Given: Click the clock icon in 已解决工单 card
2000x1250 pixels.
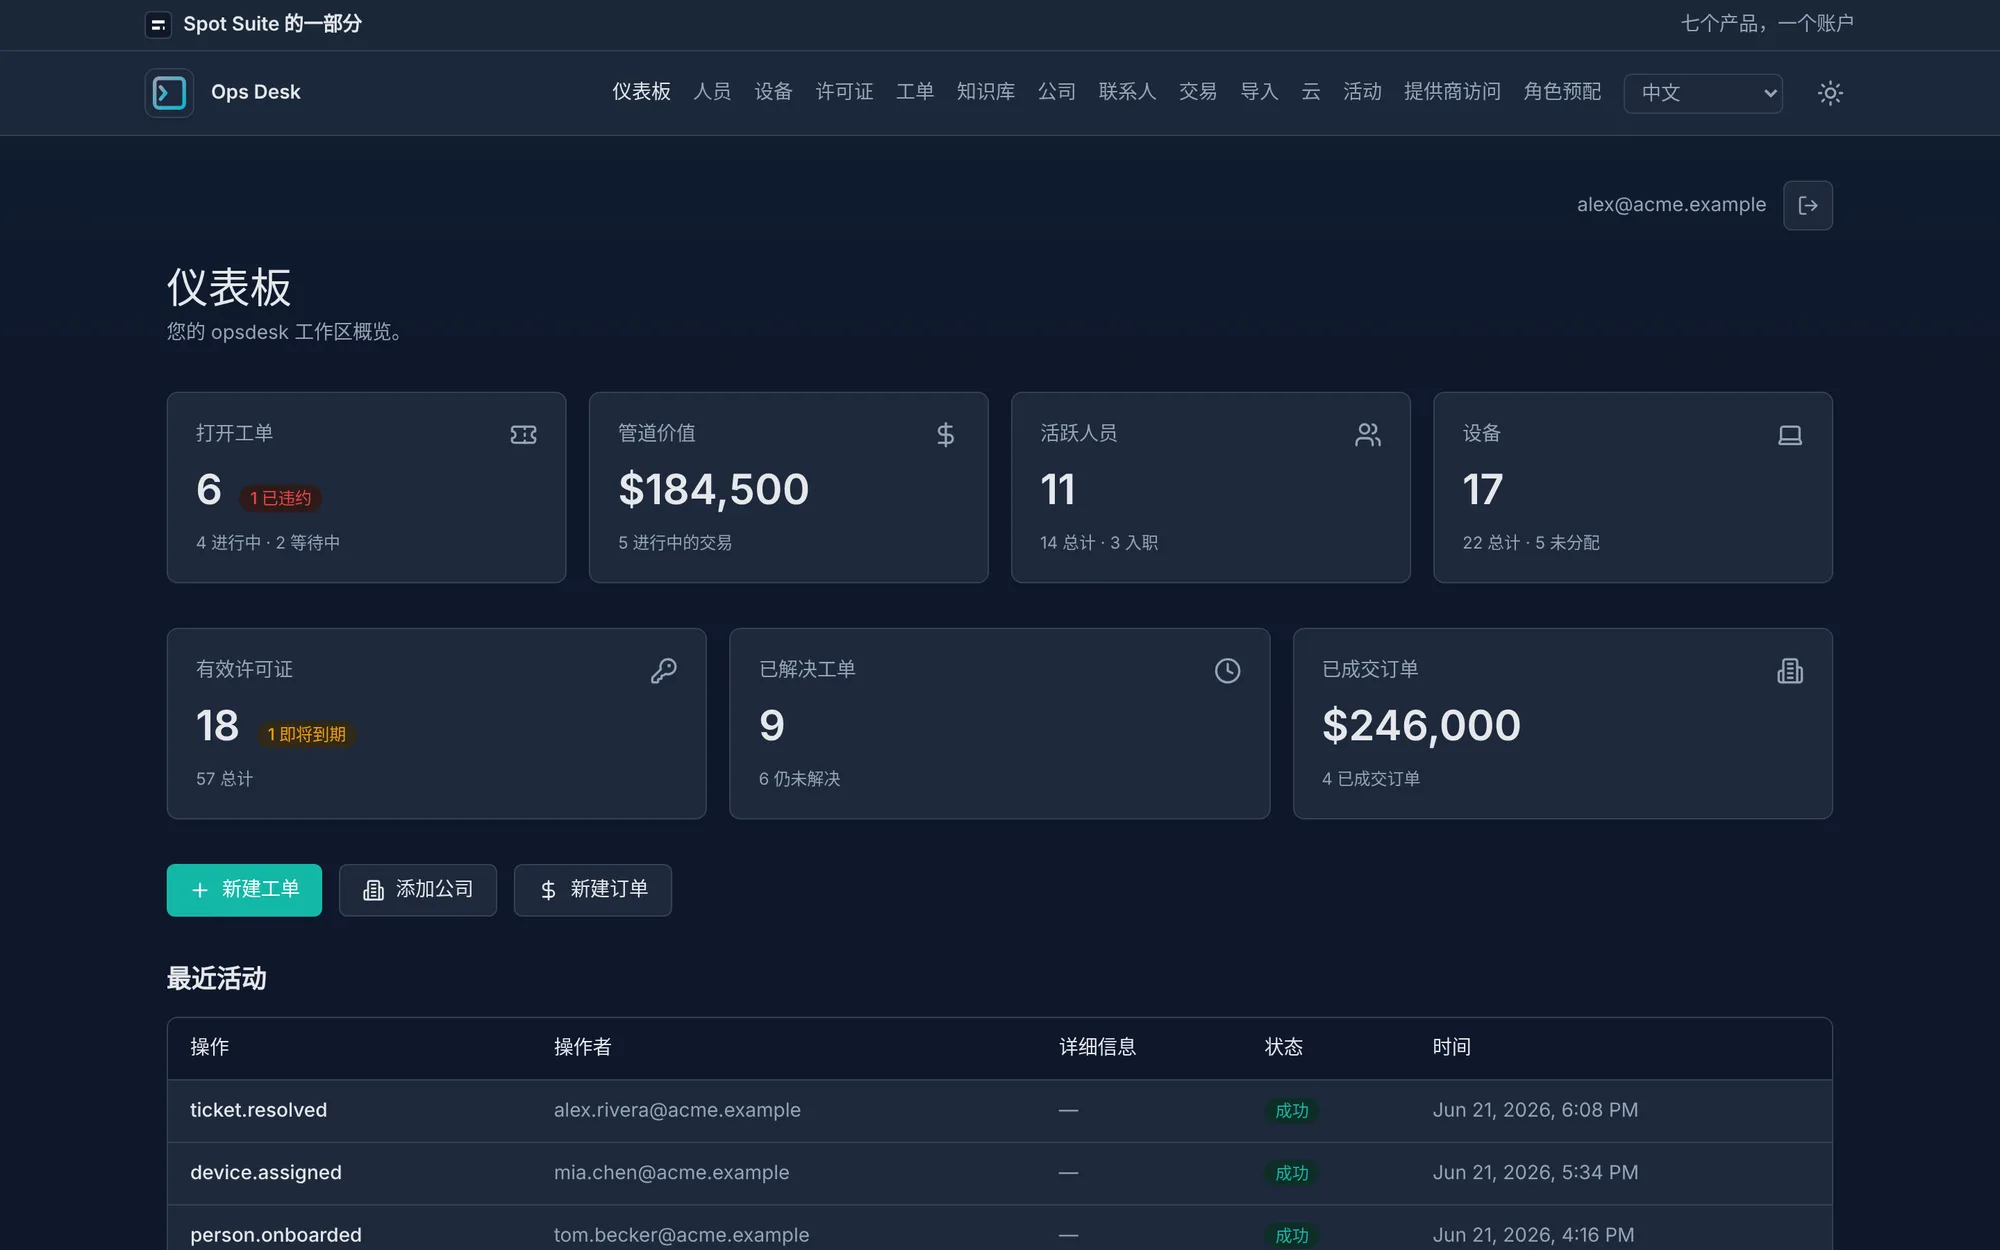Looking at the screenshot, I should click(1227, 671).
